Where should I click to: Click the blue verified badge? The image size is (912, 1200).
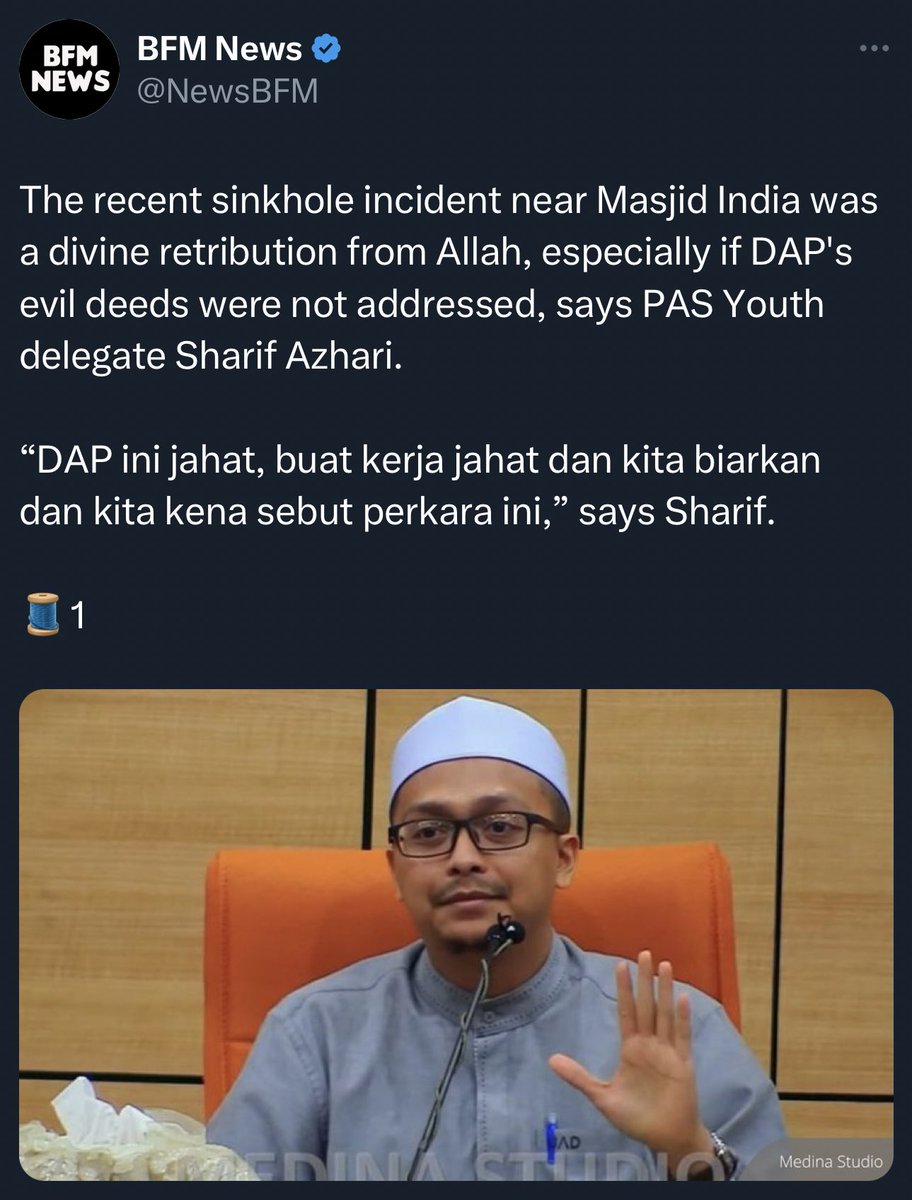(x=326, y=47)
